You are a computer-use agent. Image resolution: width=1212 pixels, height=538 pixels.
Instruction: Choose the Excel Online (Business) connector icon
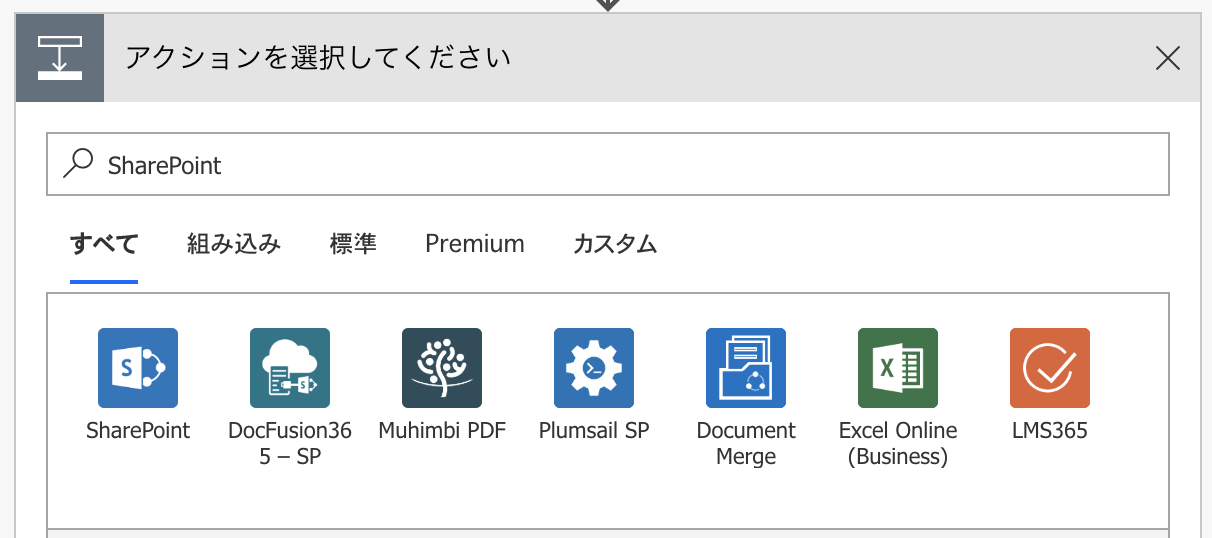coord(898,368)
